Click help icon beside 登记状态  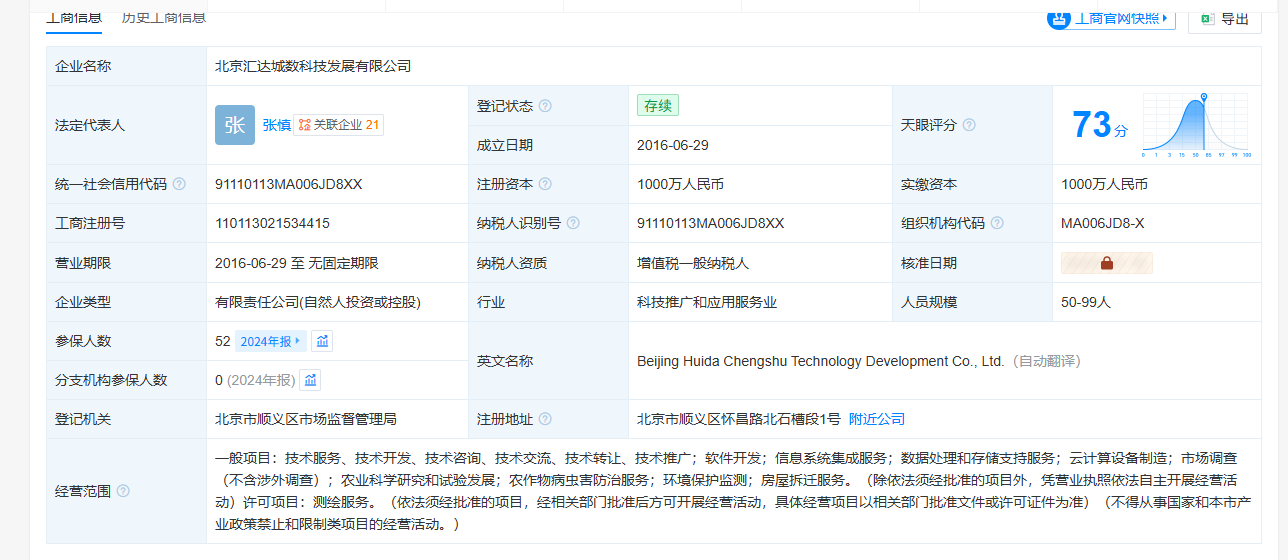click(545, 106)
